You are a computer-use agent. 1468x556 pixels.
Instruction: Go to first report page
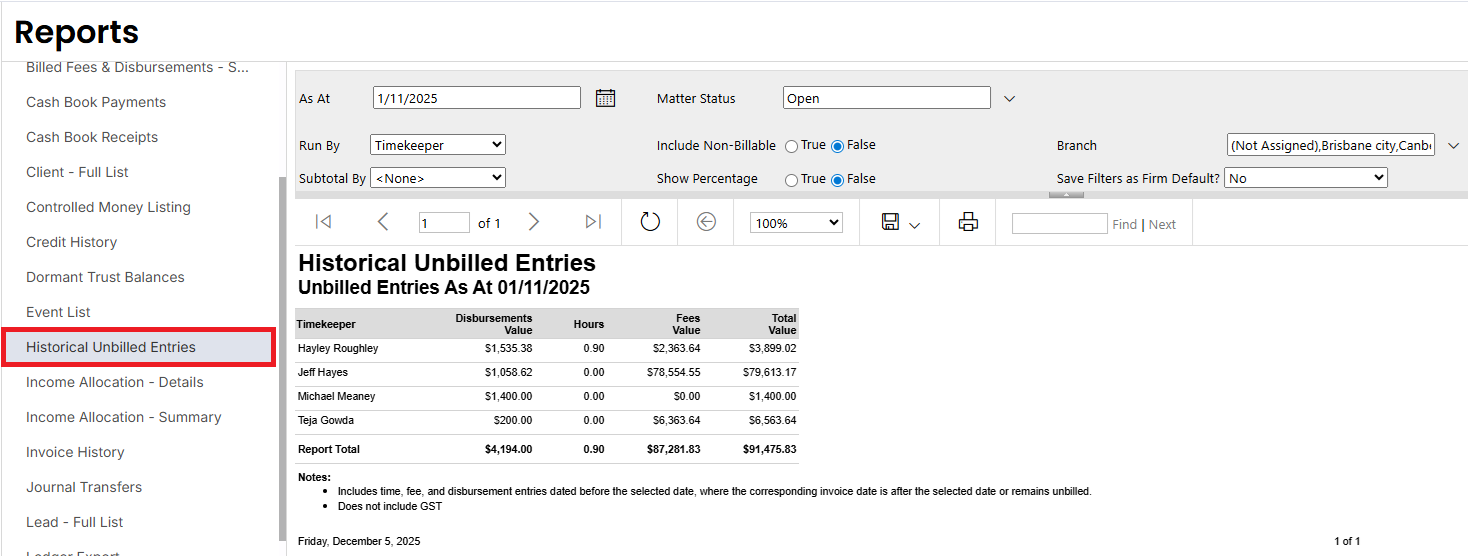point(323,222)
